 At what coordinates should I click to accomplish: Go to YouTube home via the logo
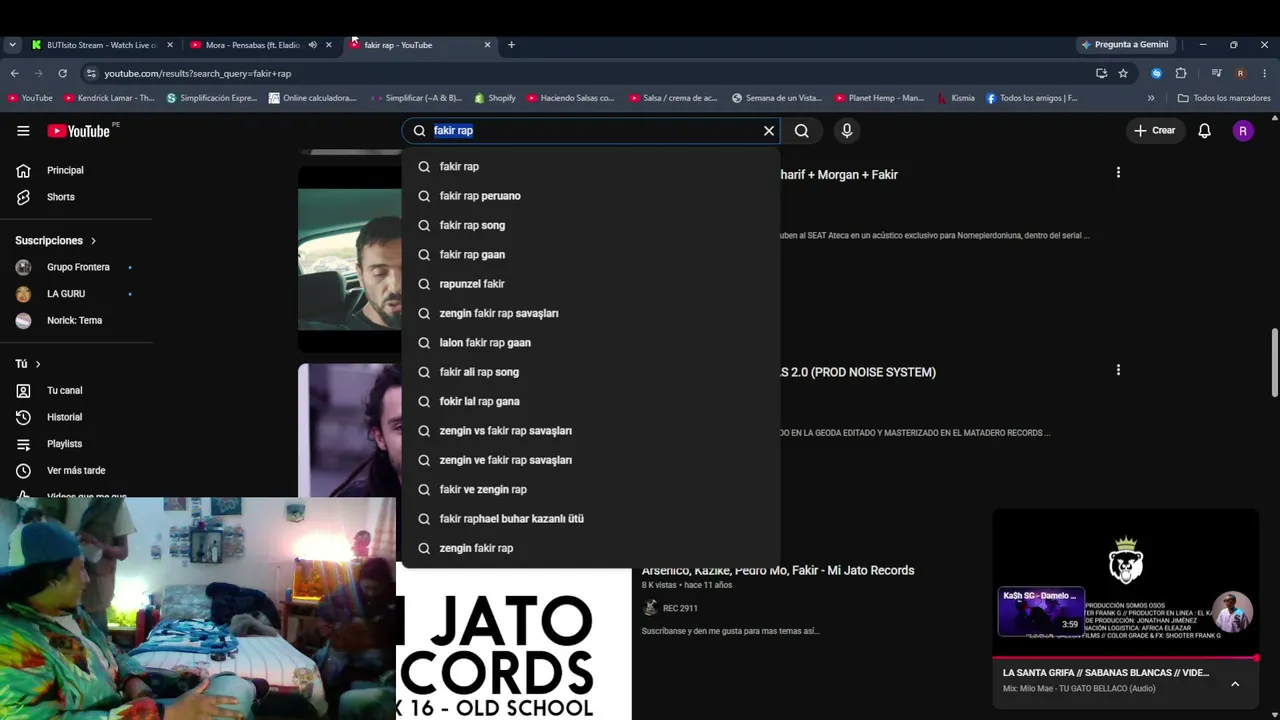tap(79, 131)
